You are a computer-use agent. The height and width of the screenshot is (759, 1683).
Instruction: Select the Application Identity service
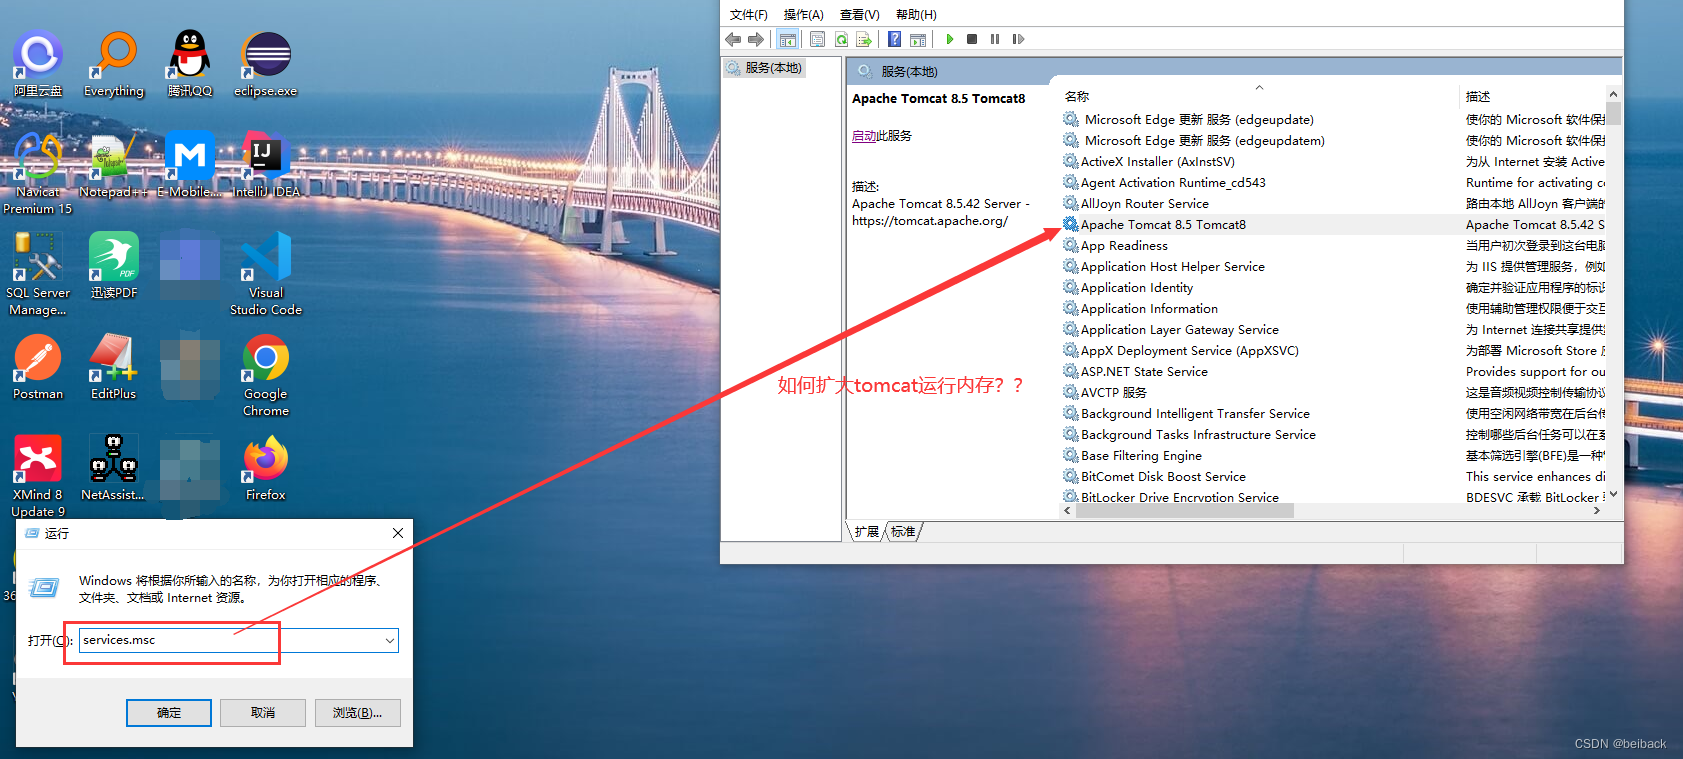[x=1334, y=288]
